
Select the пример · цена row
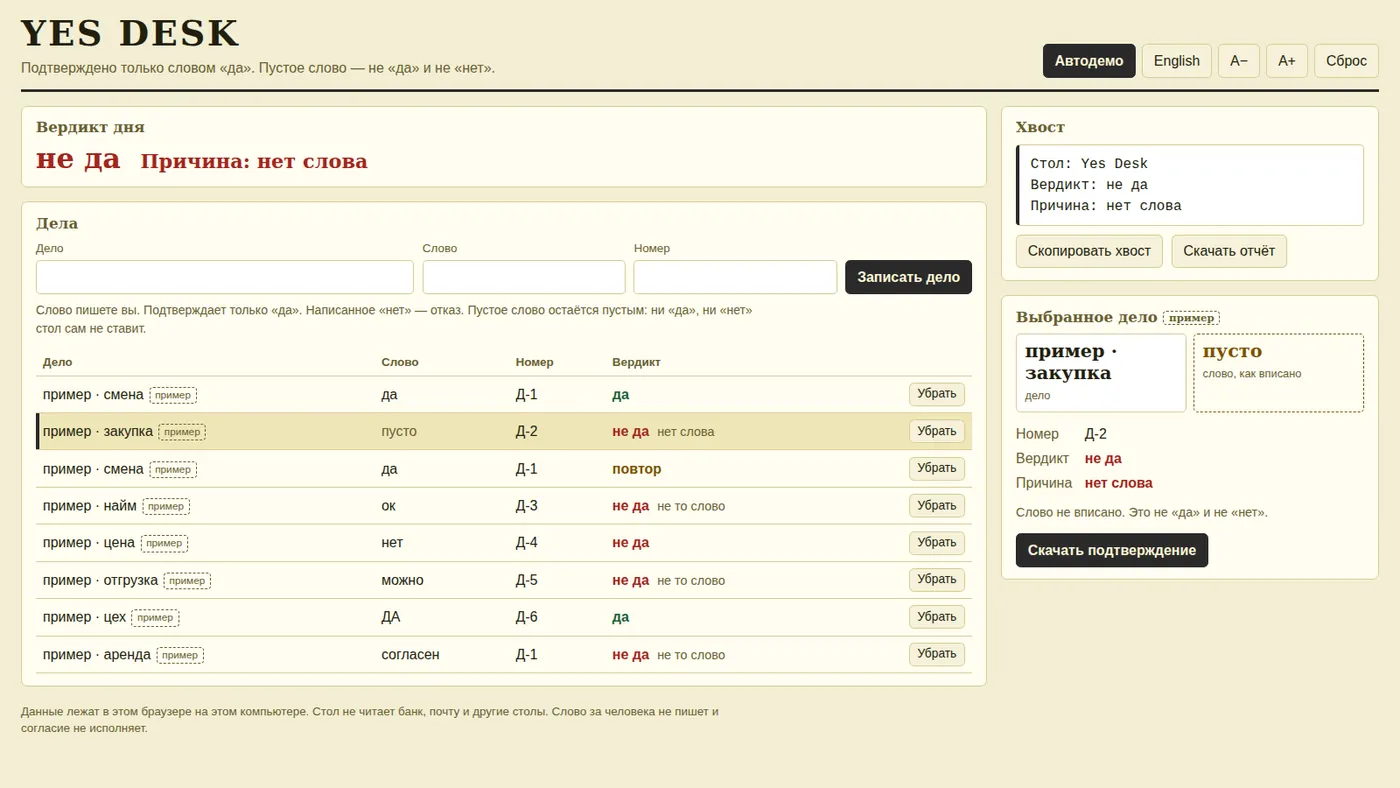(504, 543)
